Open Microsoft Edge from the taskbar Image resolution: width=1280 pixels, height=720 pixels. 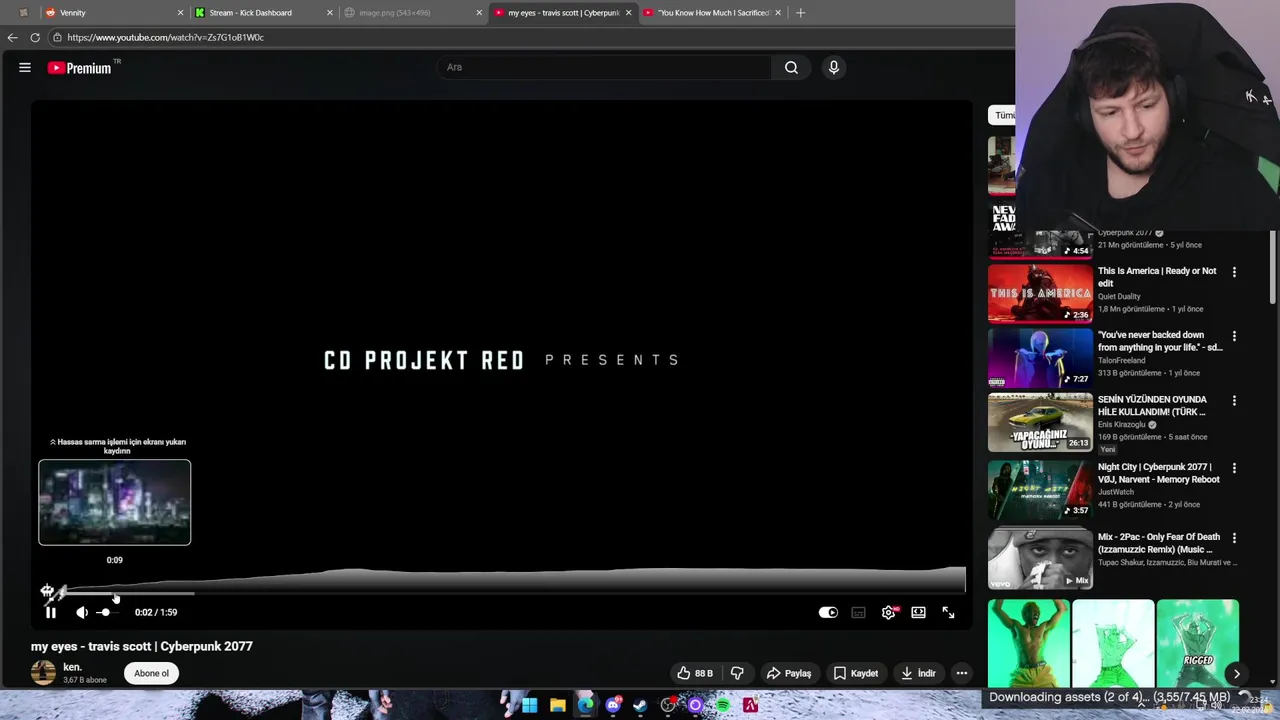point(585,705)
